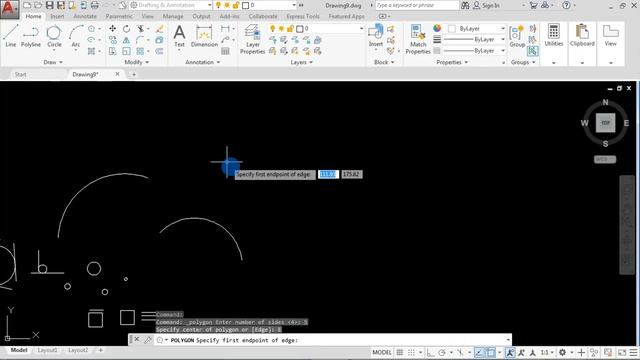
Task: Toggle snap mode in status bar
Action: (x=411, y=352)
